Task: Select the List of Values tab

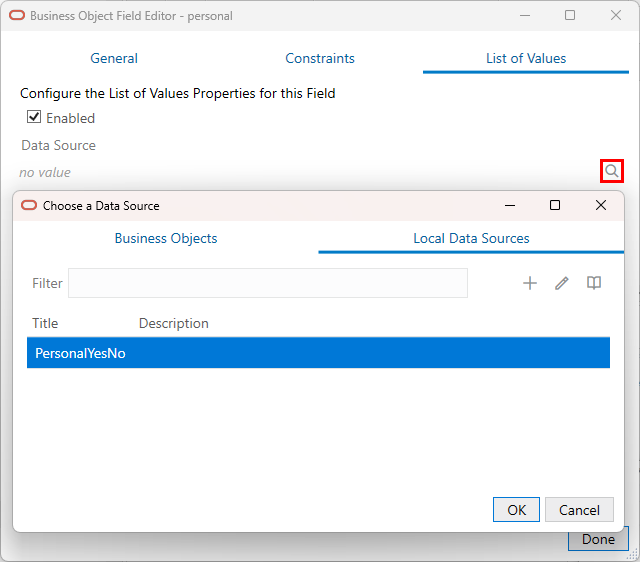Action: click(526, 58)
